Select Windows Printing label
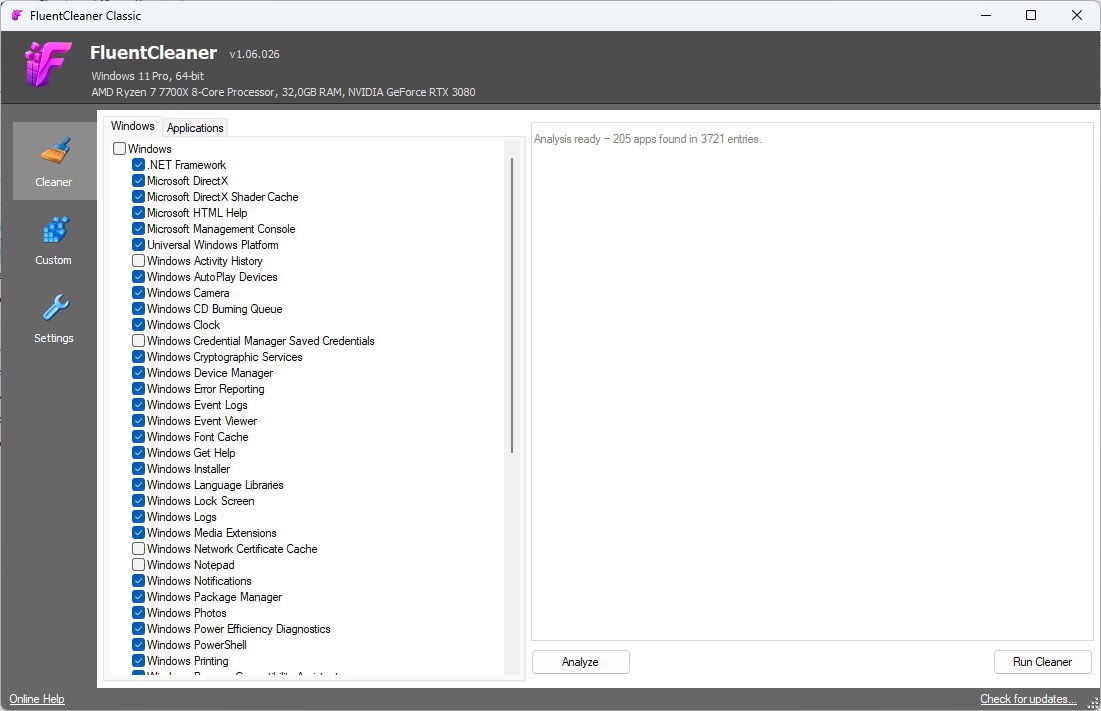Screen dimensions: 1101x711 tap(187, 661)
